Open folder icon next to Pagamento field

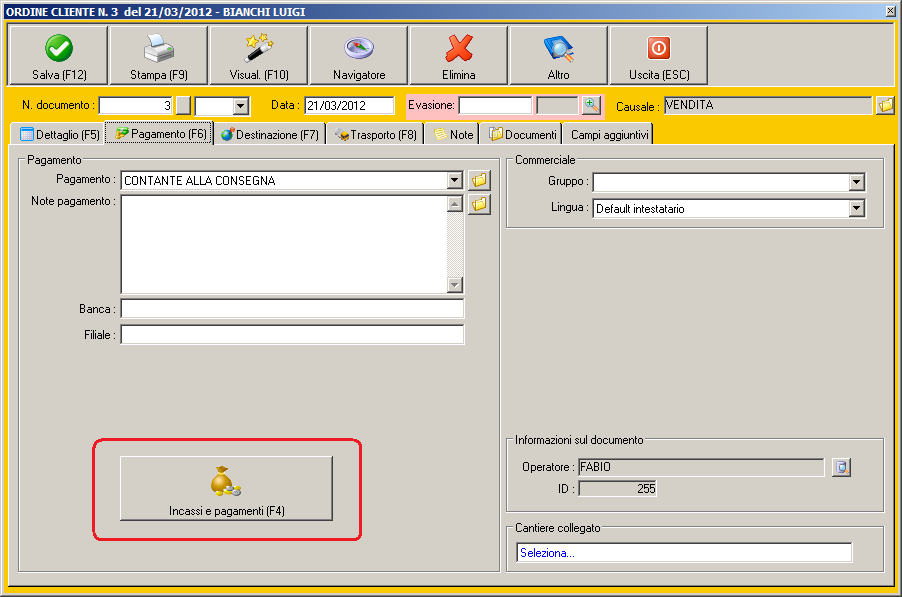tap(479, 181)
